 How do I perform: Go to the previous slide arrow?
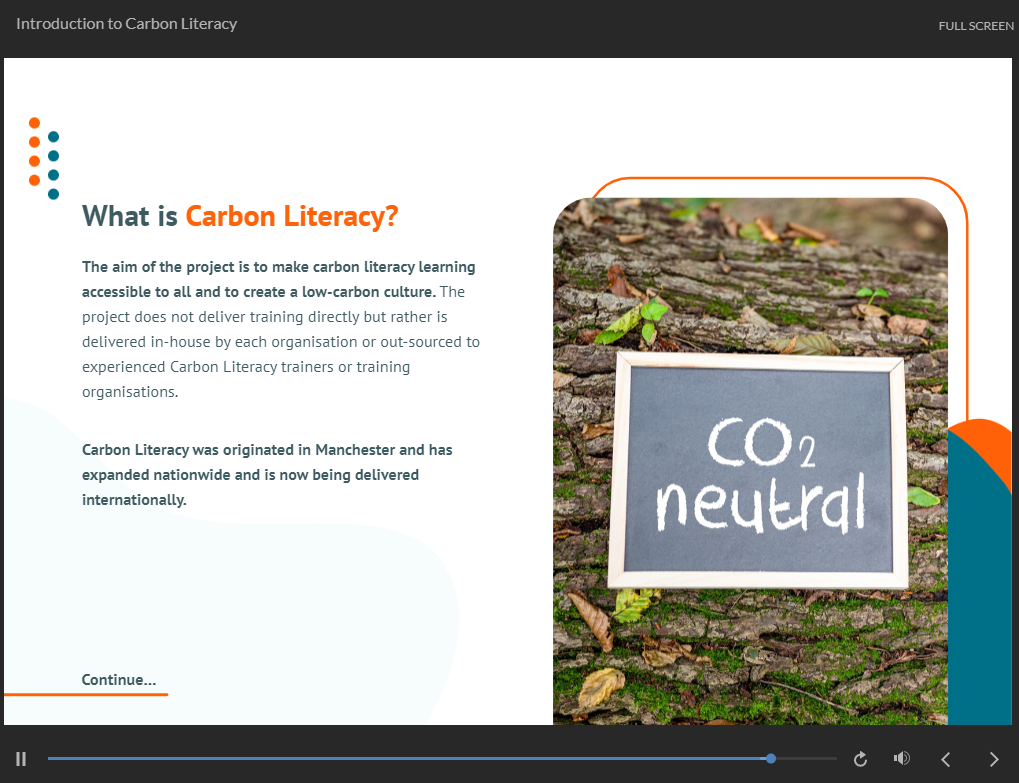946,759
